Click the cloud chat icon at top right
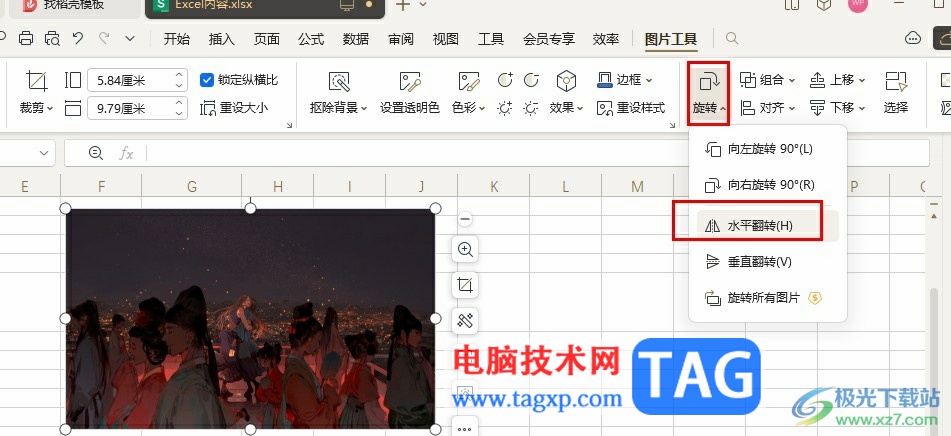 (x=913, y=38)
